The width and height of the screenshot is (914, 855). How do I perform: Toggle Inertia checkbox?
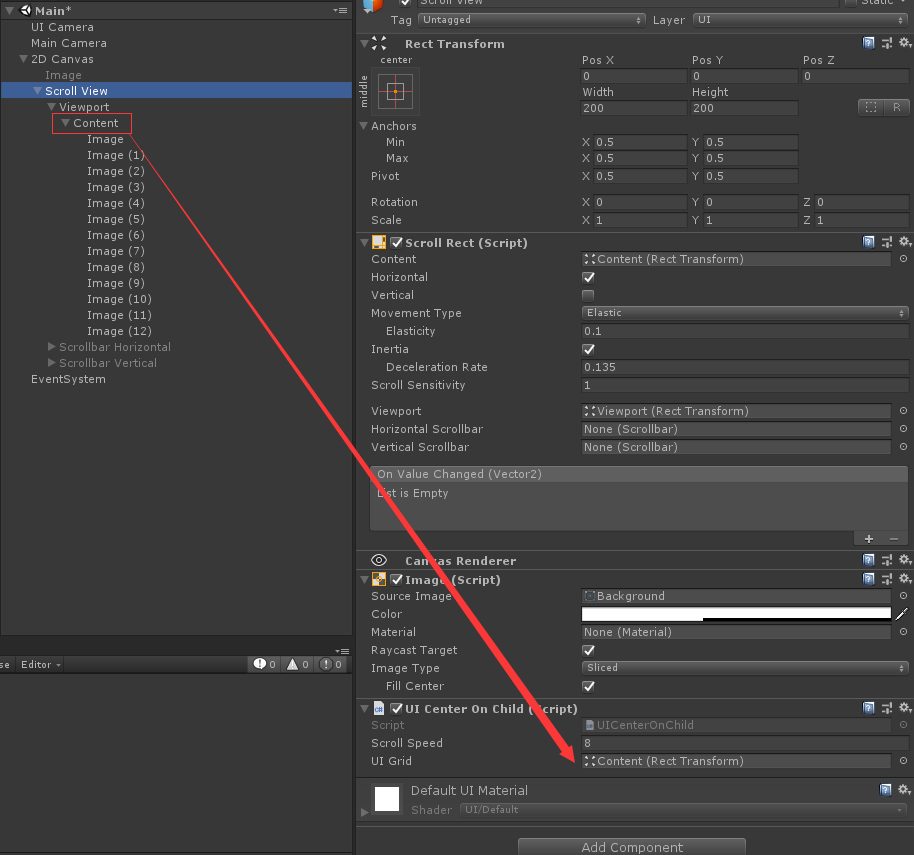pos(588,349)
